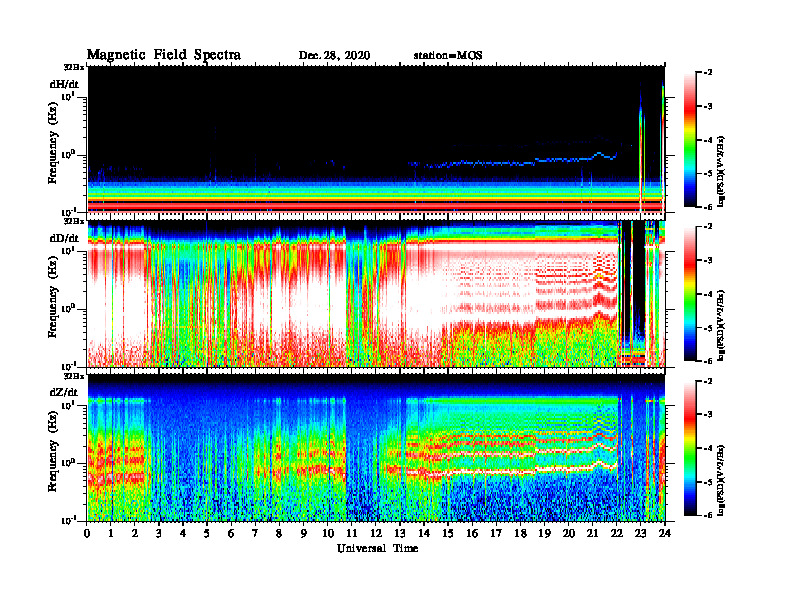The width and height of the screenshot is (792, 612).
Task: Click the hour "13" tick label on time axis
Action: [400, 534]
